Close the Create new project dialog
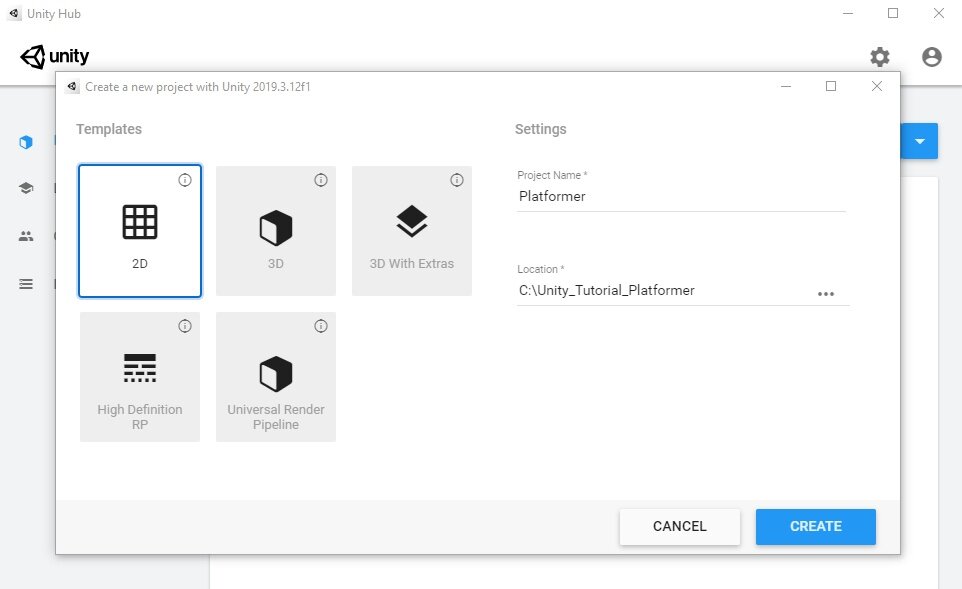This screenshot has height=589, width=962. coord(877,87)
